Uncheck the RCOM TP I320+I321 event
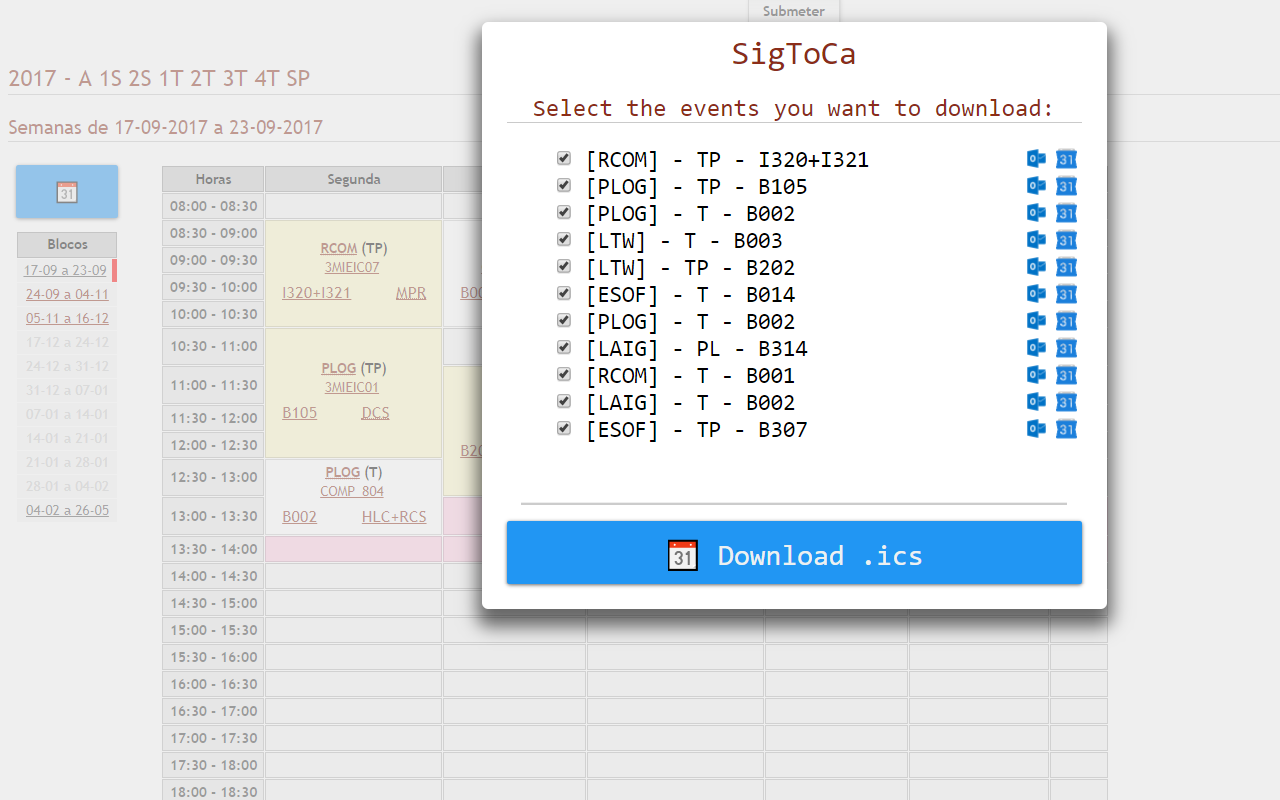 563,157
